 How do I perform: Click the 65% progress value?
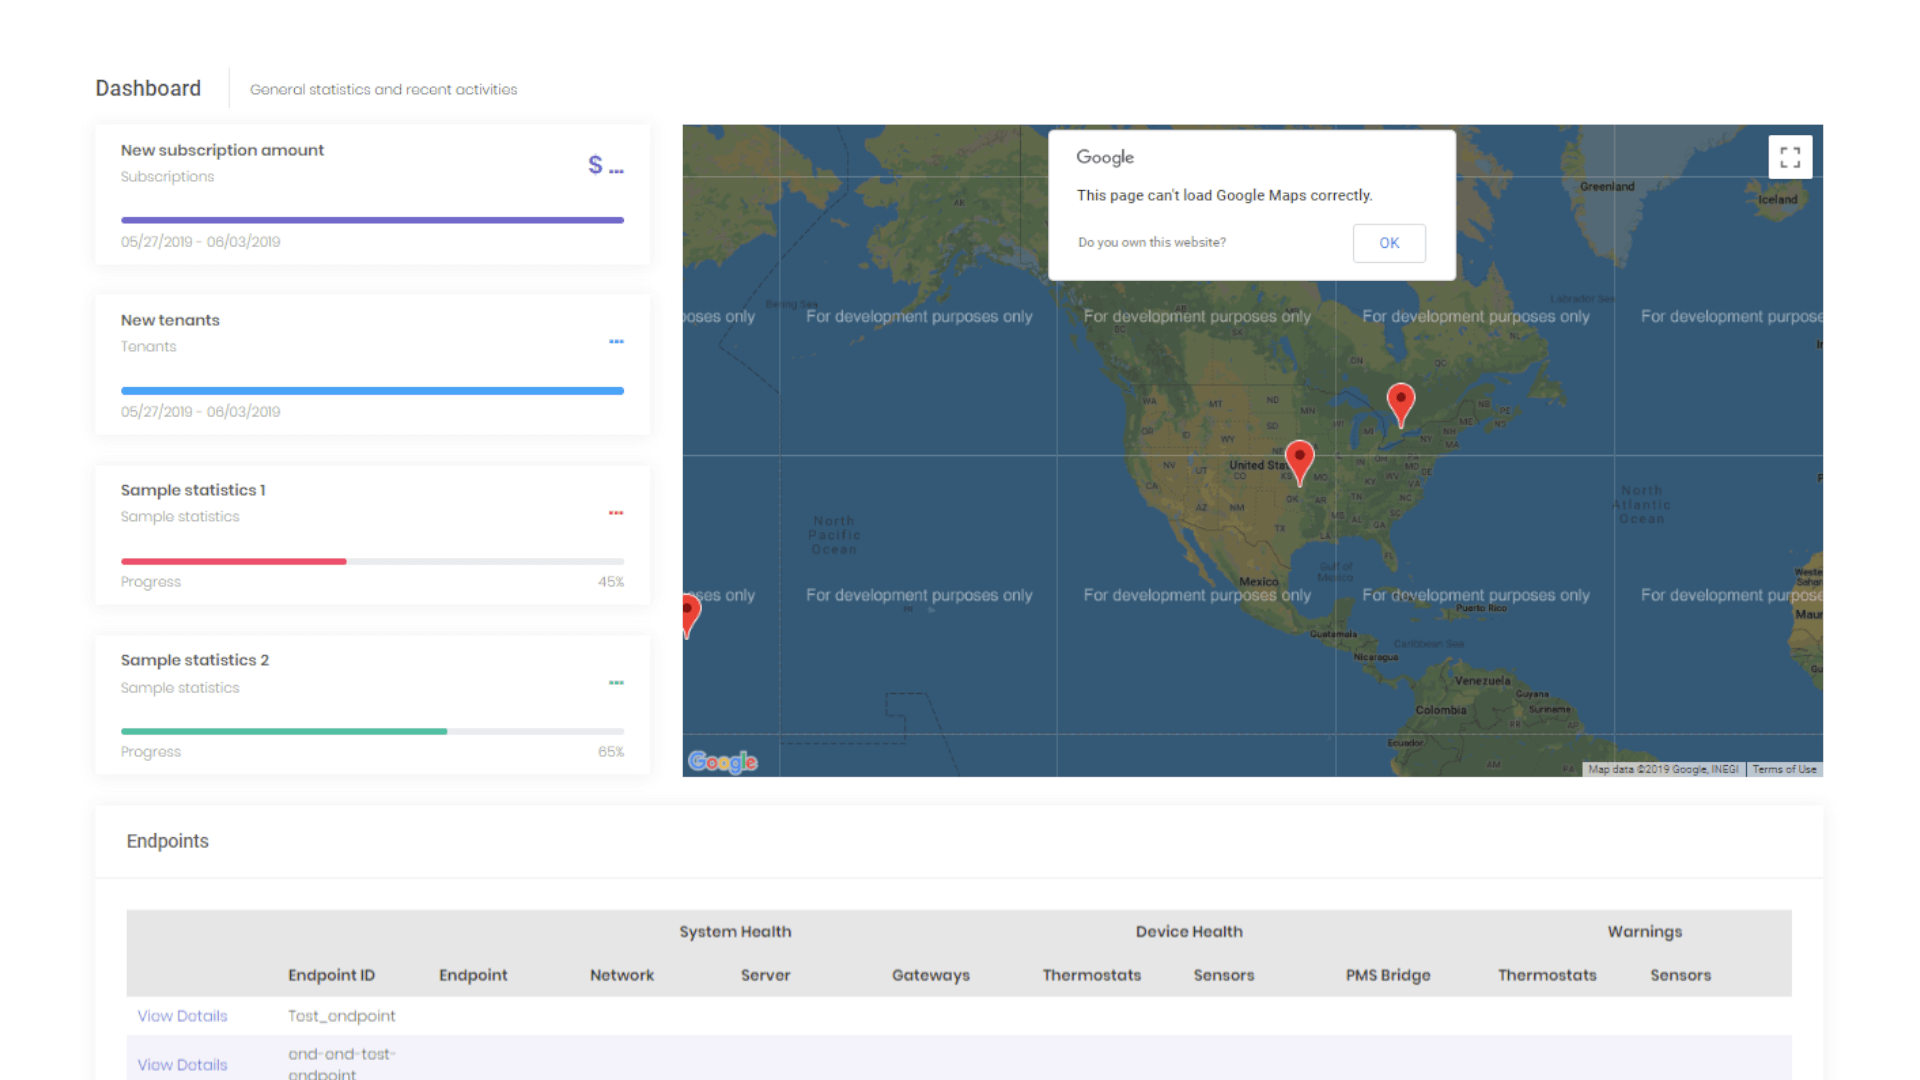(x=611, y=752)
